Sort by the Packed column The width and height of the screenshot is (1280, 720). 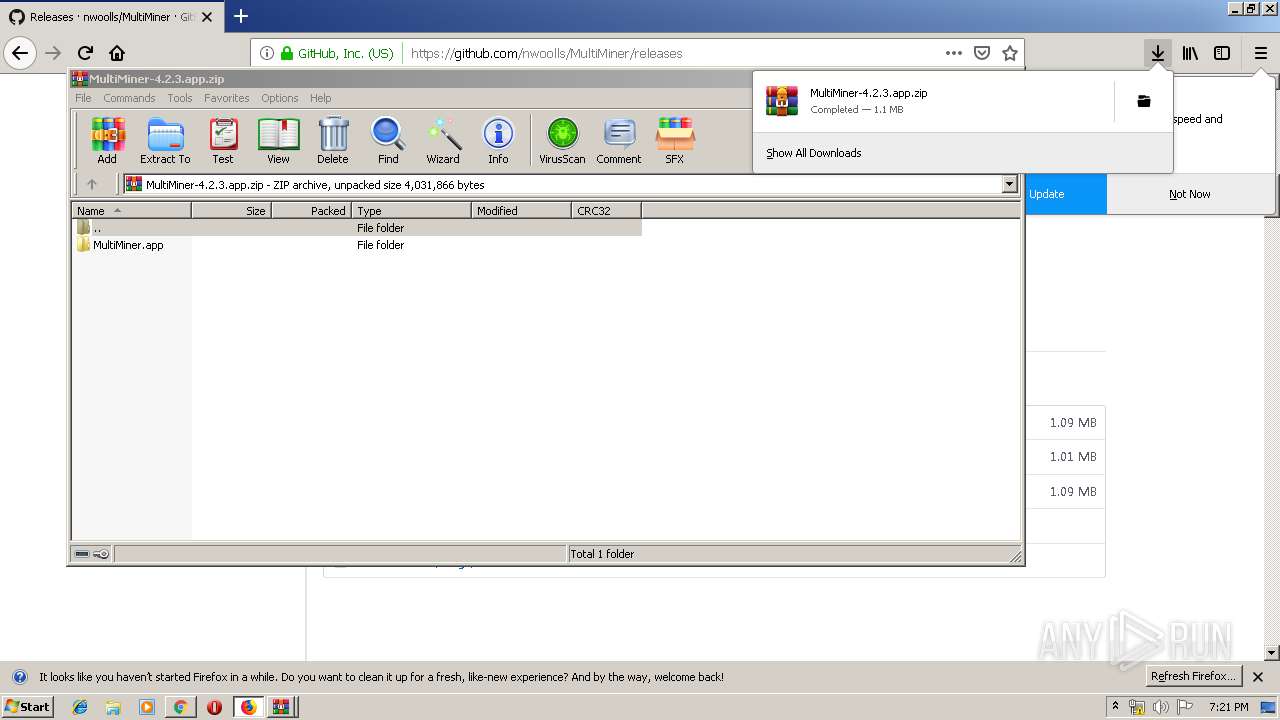[x=311, y=210]
